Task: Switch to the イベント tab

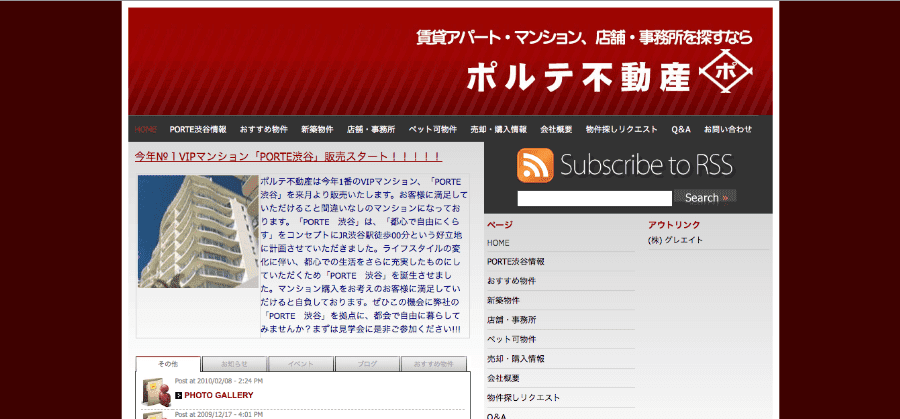Action: tap(301, 364)
